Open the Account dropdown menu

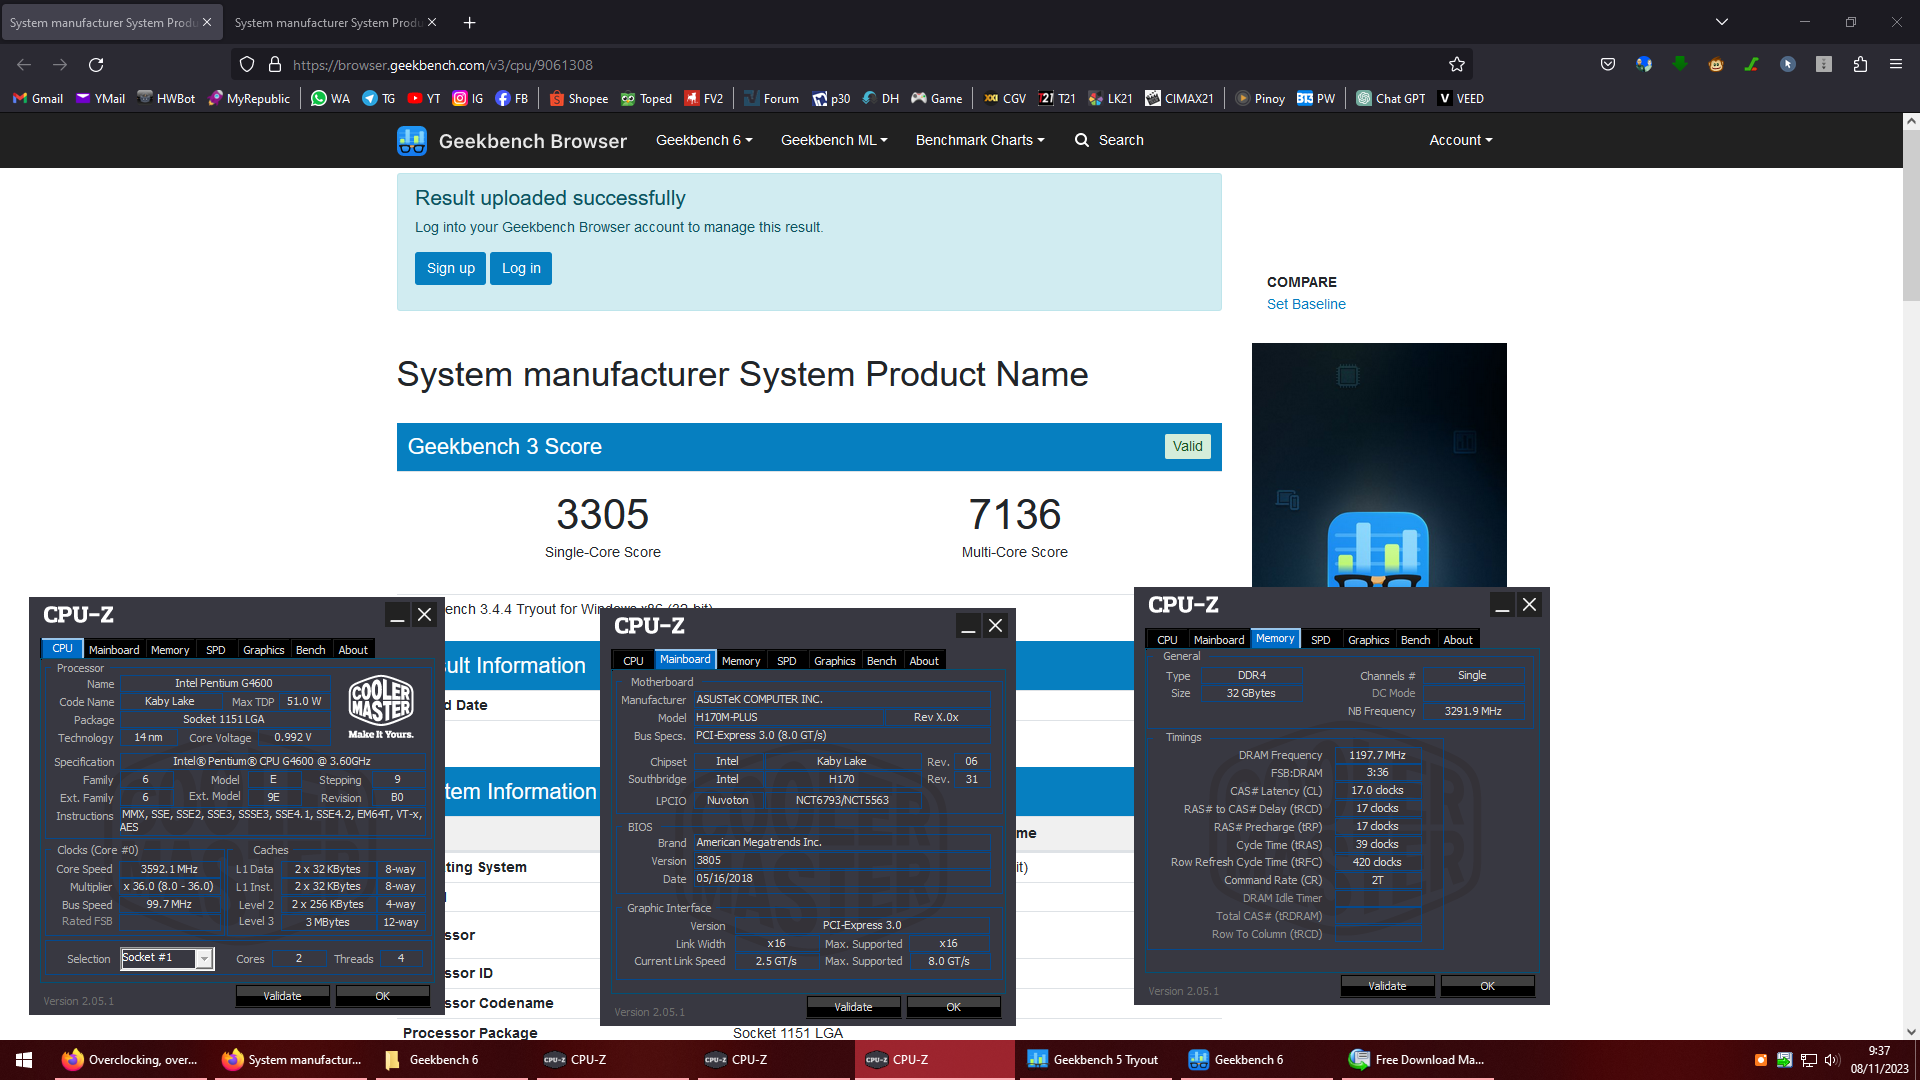click(1461, 140)
